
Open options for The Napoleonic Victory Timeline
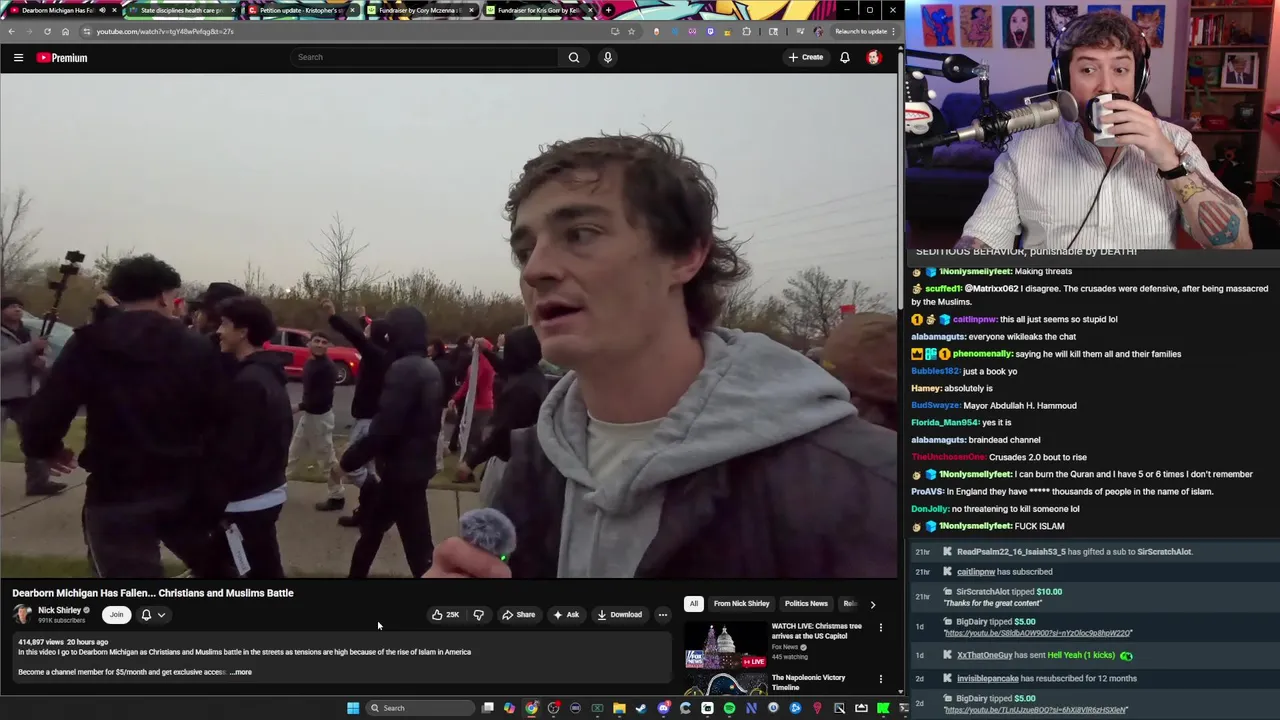881,679
